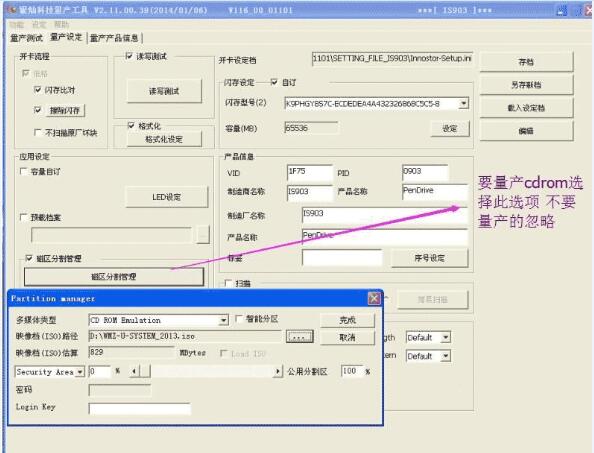594x453 pixels.
Task: Click the VID input field
Action: coord(310,172)
